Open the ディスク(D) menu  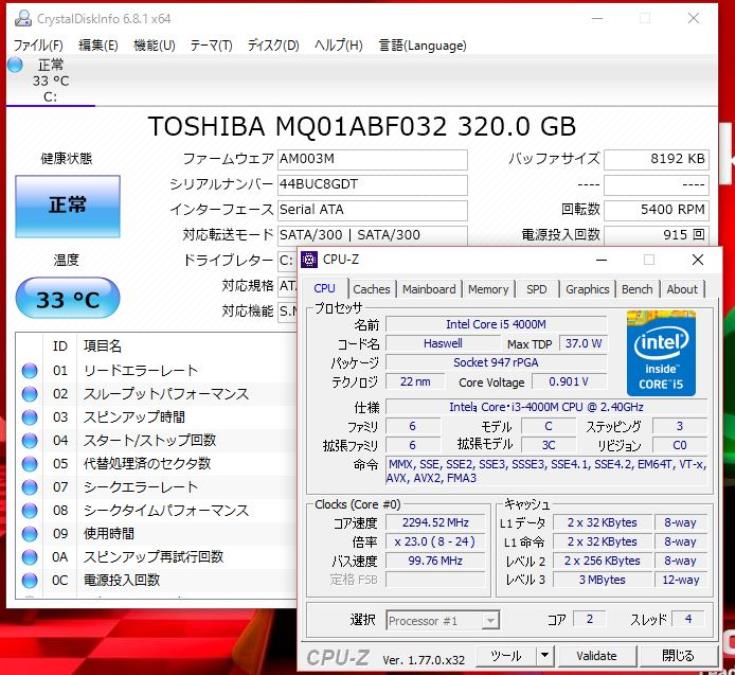tap(273, 45)
